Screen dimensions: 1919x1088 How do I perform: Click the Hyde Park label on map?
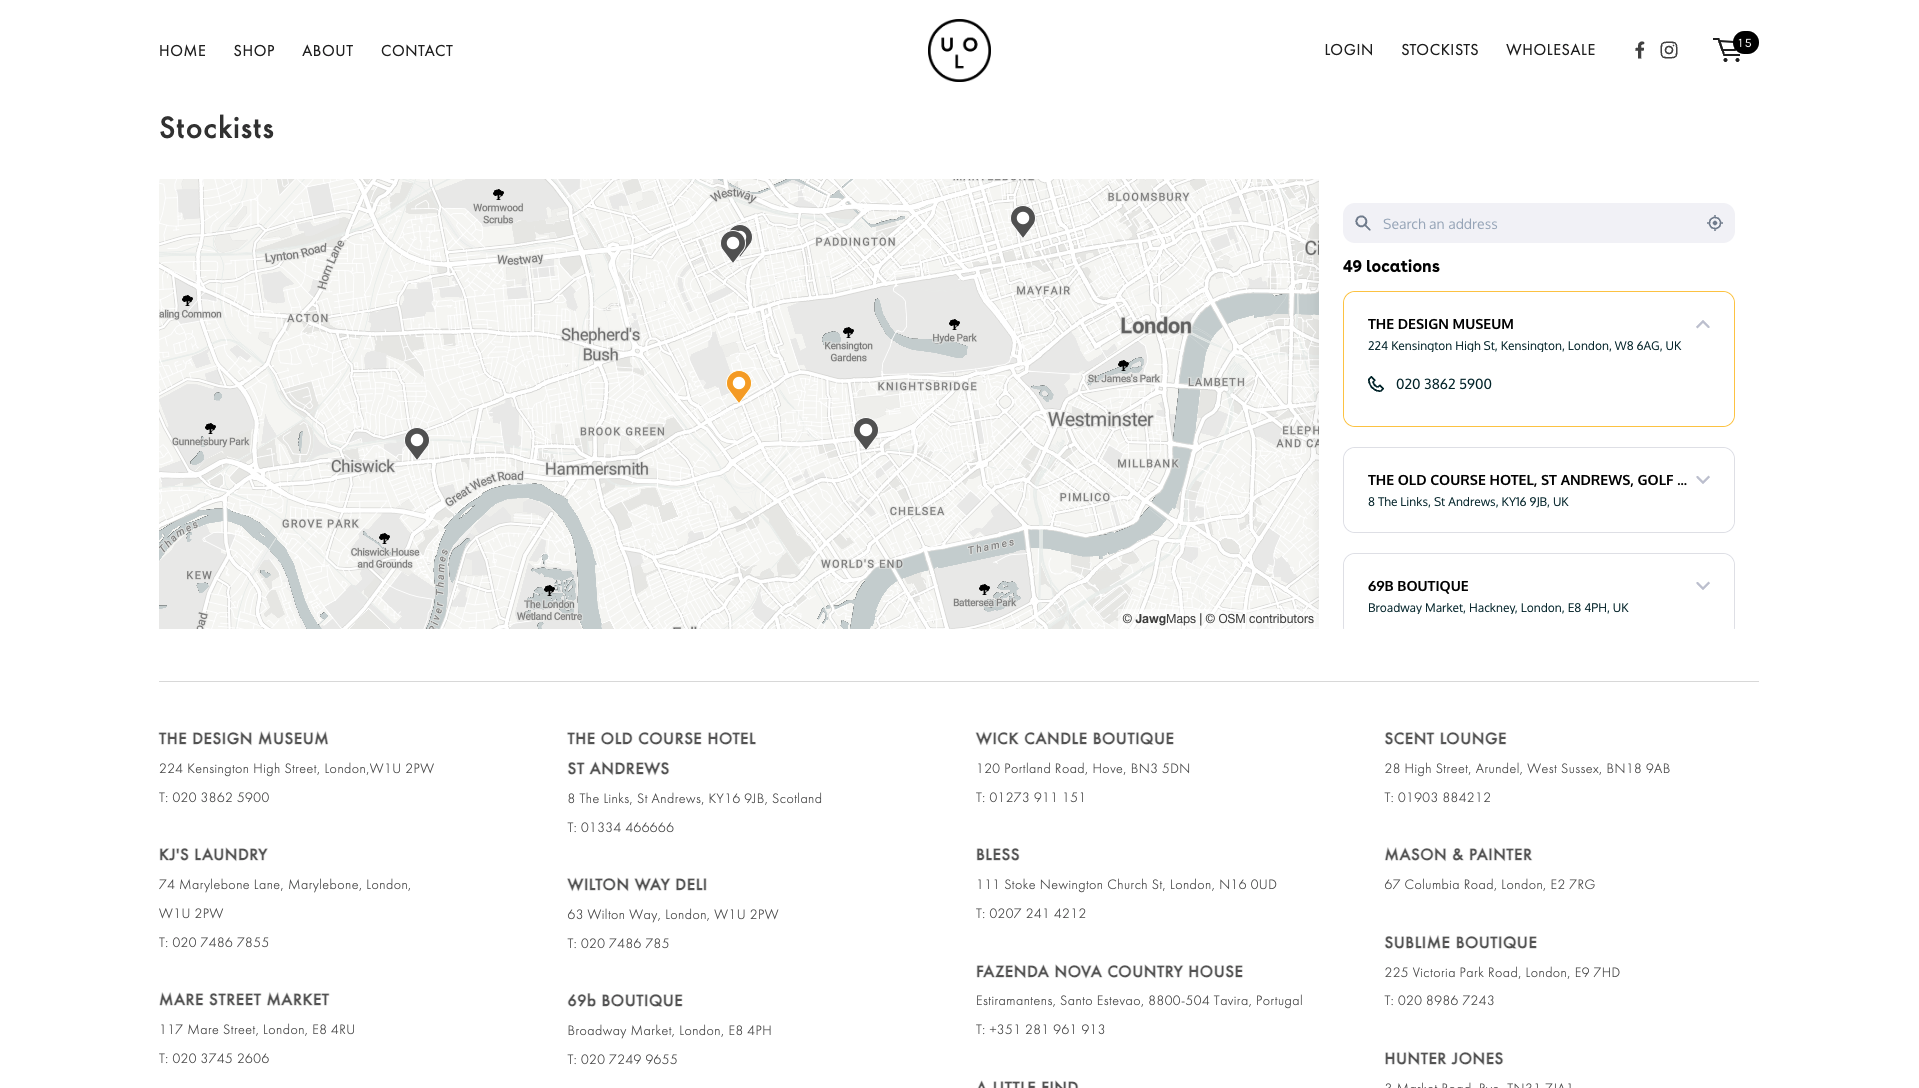tap(954, 338)
